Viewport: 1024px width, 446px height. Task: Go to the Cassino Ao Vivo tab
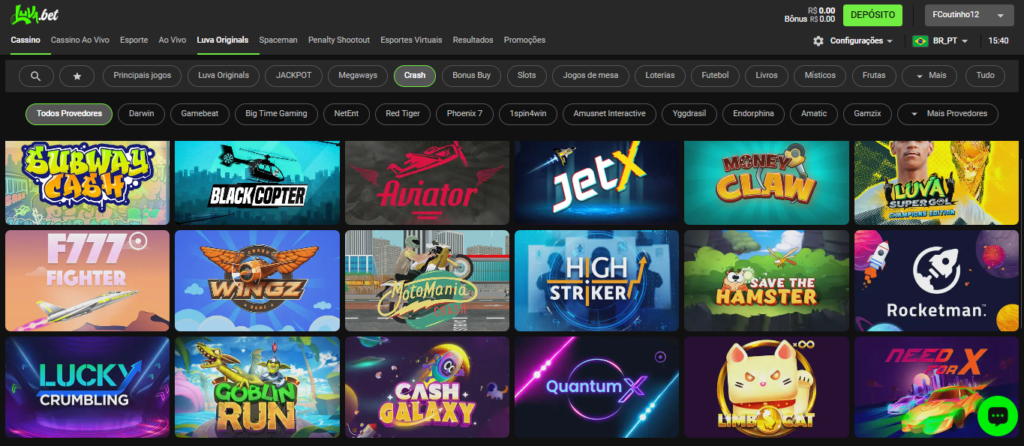(81, 40)
